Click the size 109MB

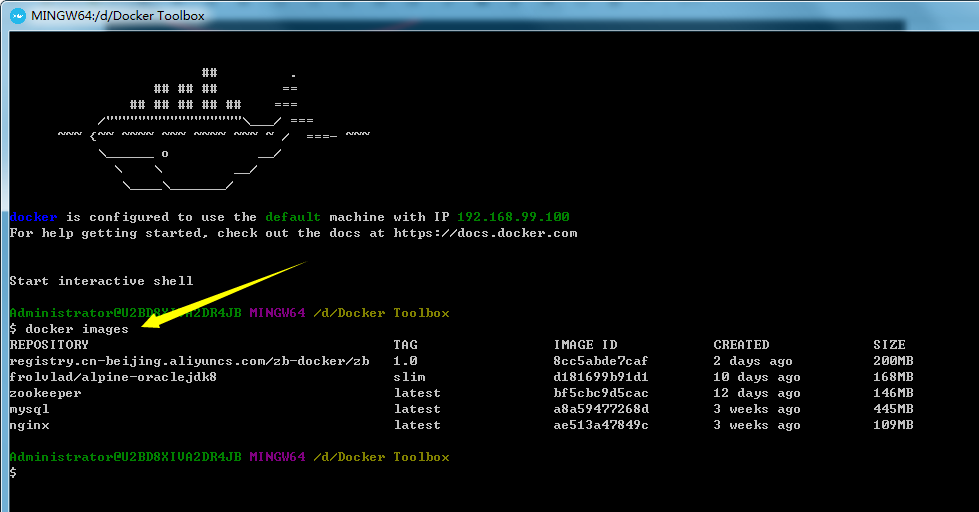click(893, 425)
